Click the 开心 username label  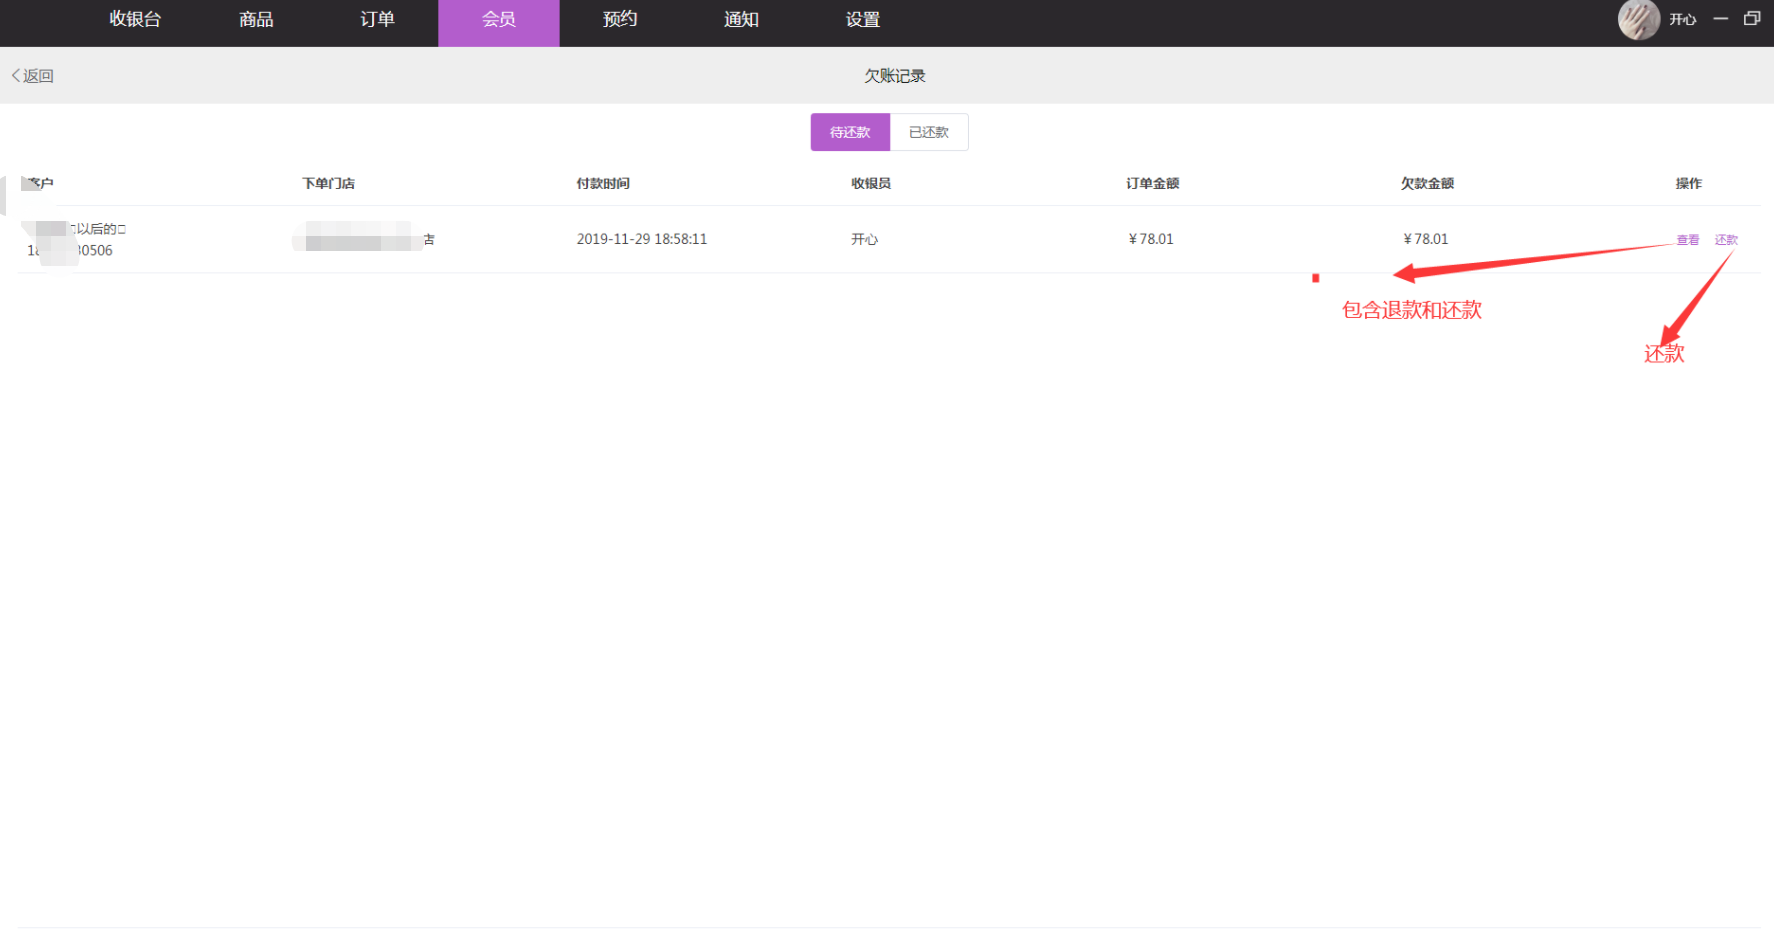click(x=1683, y=20)
